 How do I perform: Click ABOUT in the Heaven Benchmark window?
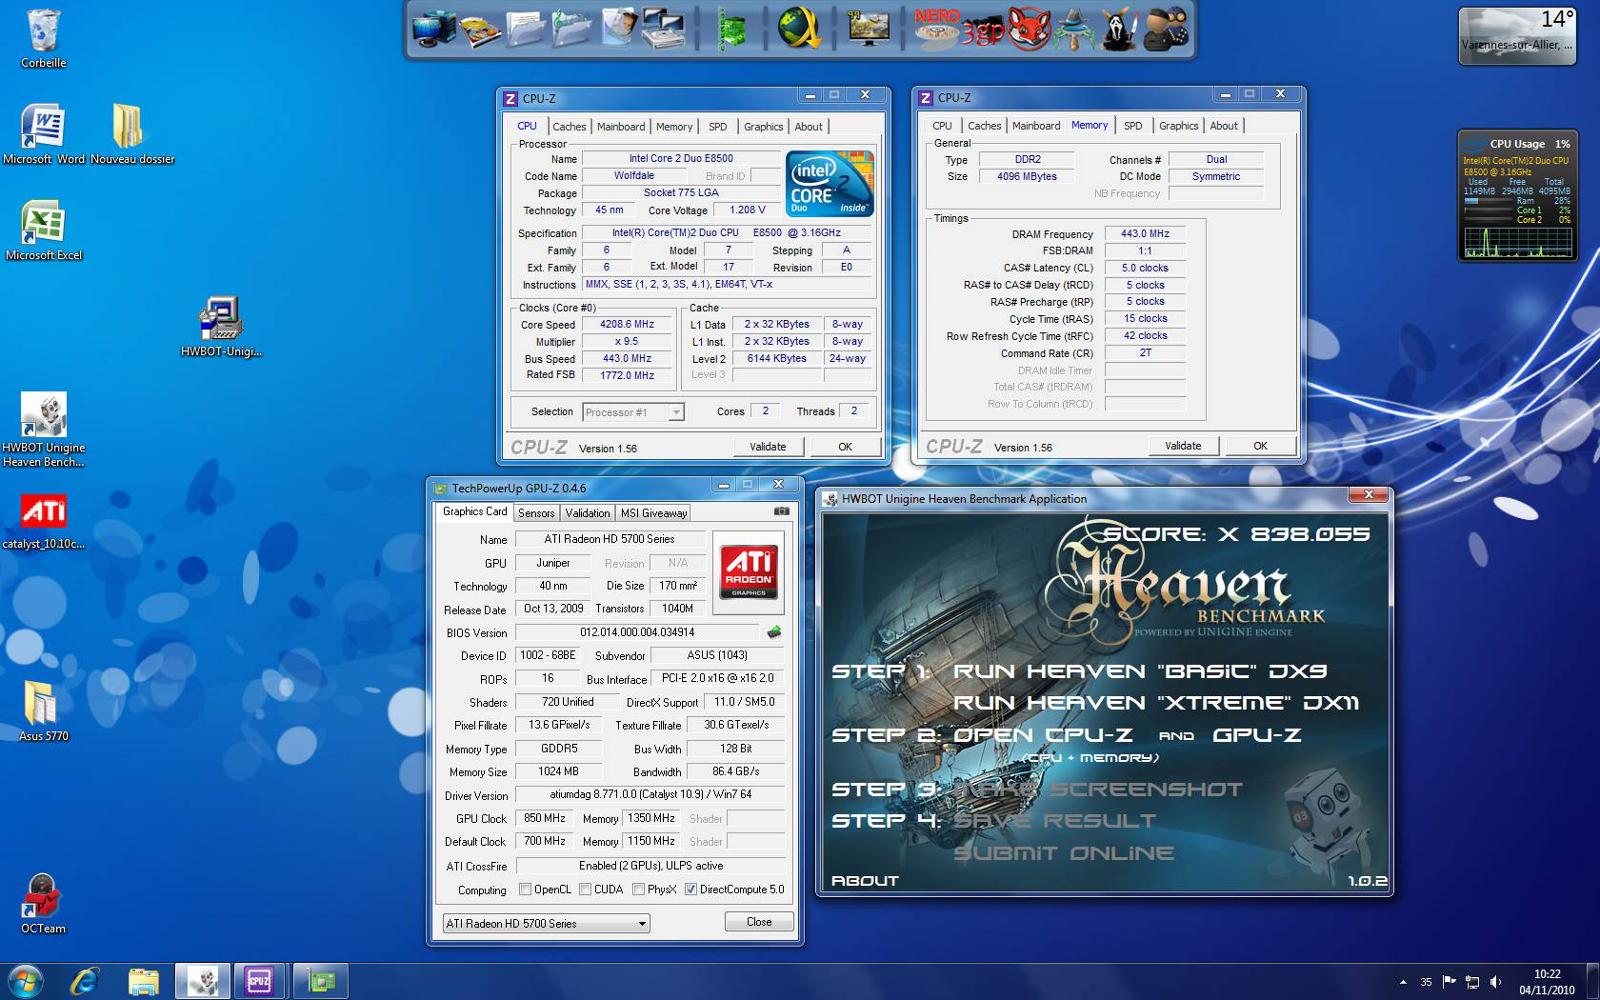pyautogui.click(x=865, y=881)
